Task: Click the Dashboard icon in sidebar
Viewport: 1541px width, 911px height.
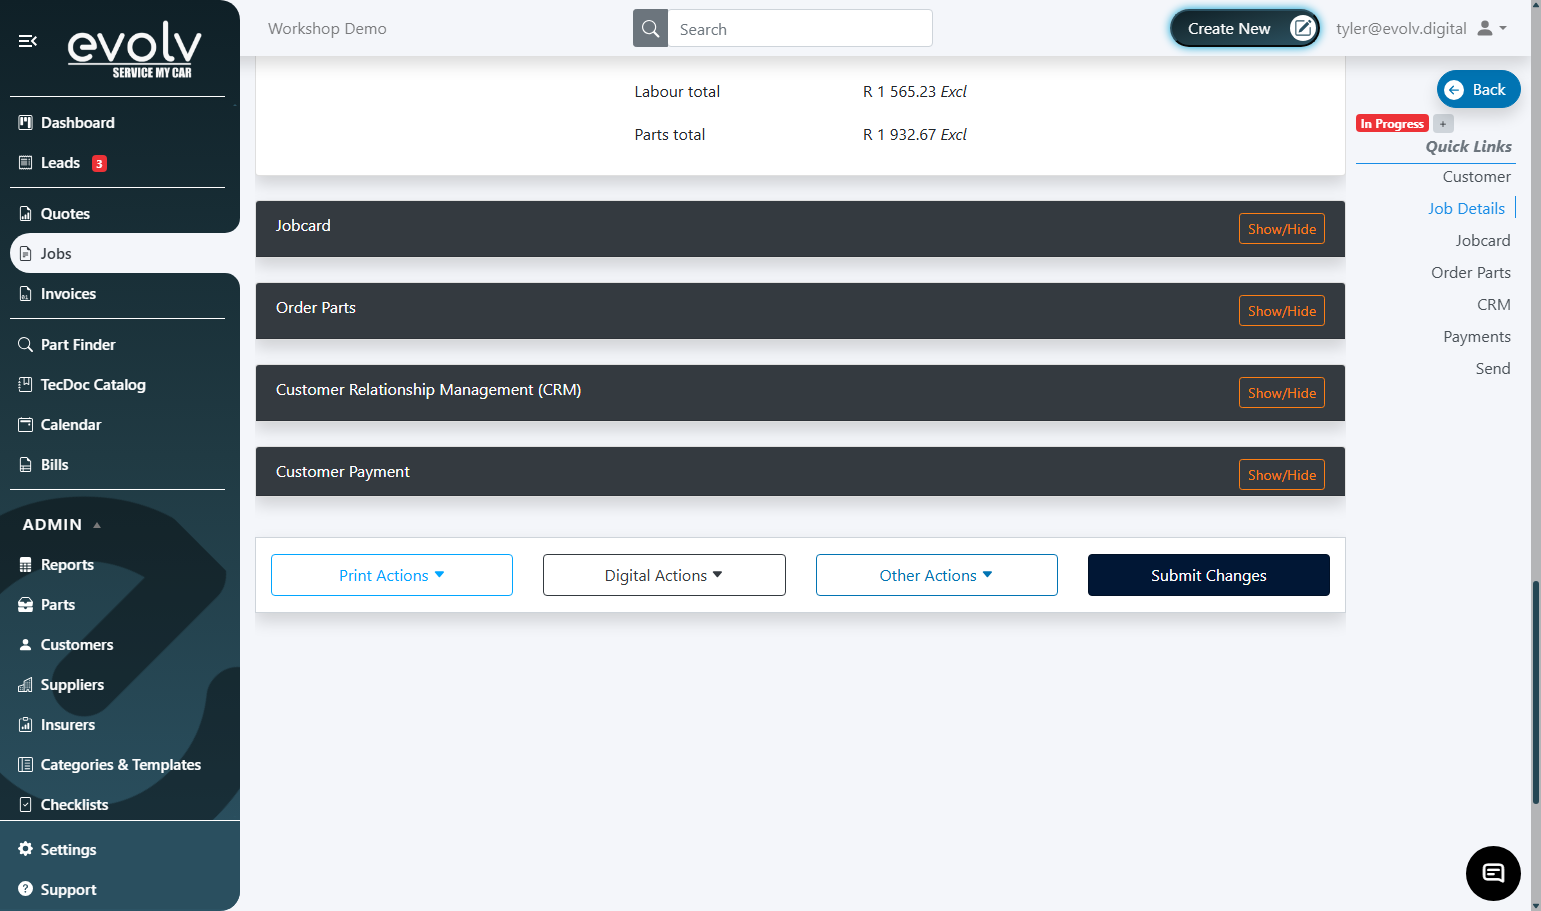Action: pos(26,123)
